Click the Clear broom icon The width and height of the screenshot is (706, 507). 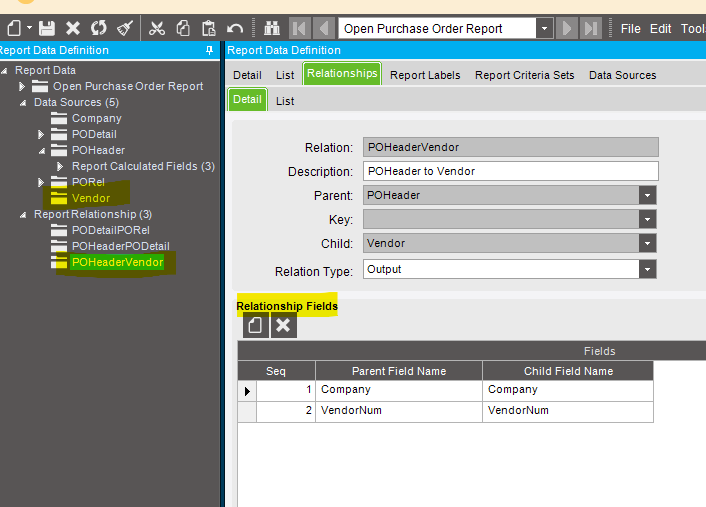[124, 28]
